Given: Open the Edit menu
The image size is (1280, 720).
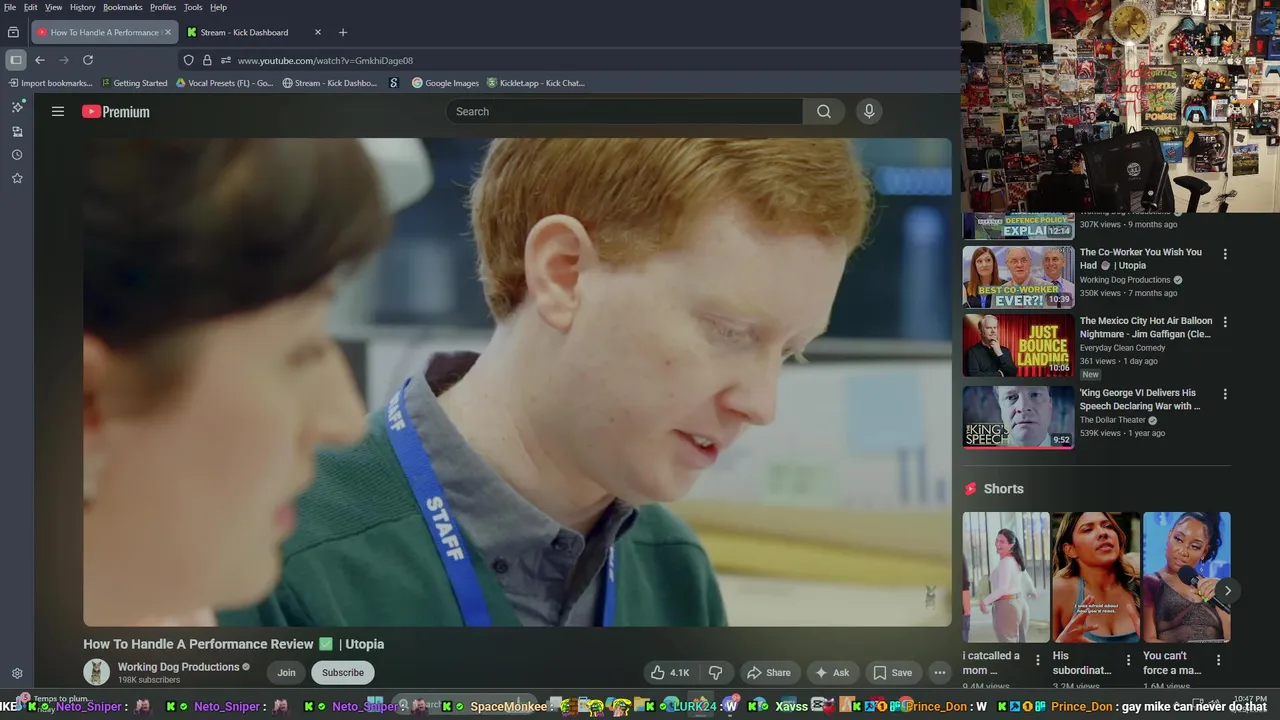Looking at the screenshot, I should 31,7.
